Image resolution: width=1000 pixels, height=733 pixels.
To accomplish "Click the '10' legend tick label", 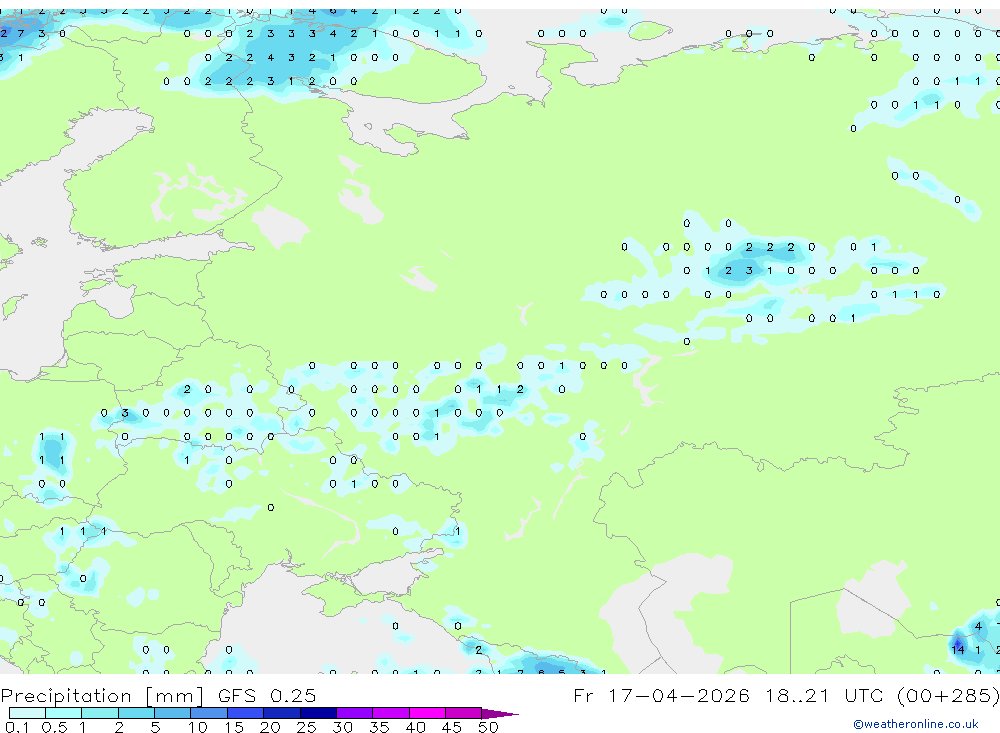I will tap(198, 727).
